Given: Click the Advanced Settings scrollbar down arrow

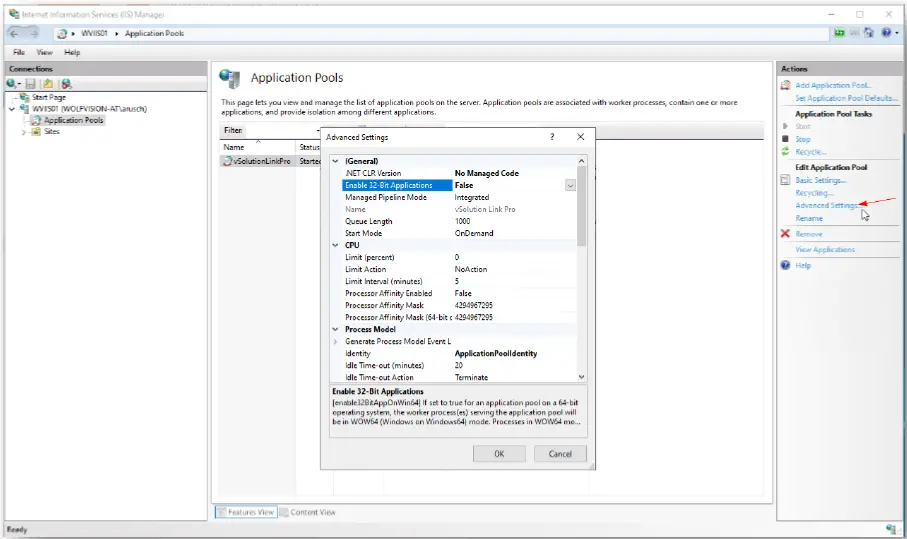Looking at the screenshot, I should [x=582, y=377].
